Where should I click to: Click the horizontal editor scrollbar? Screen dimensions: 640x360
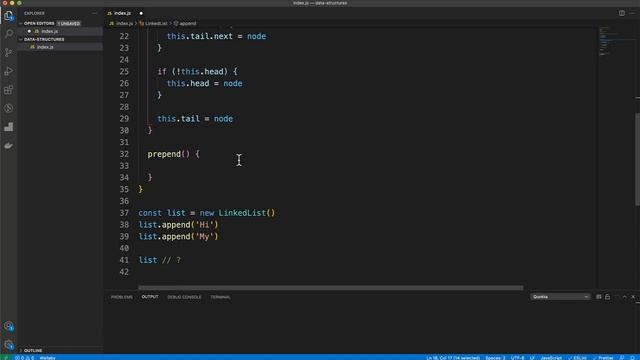pyautogui.click(x=331, y=288)
